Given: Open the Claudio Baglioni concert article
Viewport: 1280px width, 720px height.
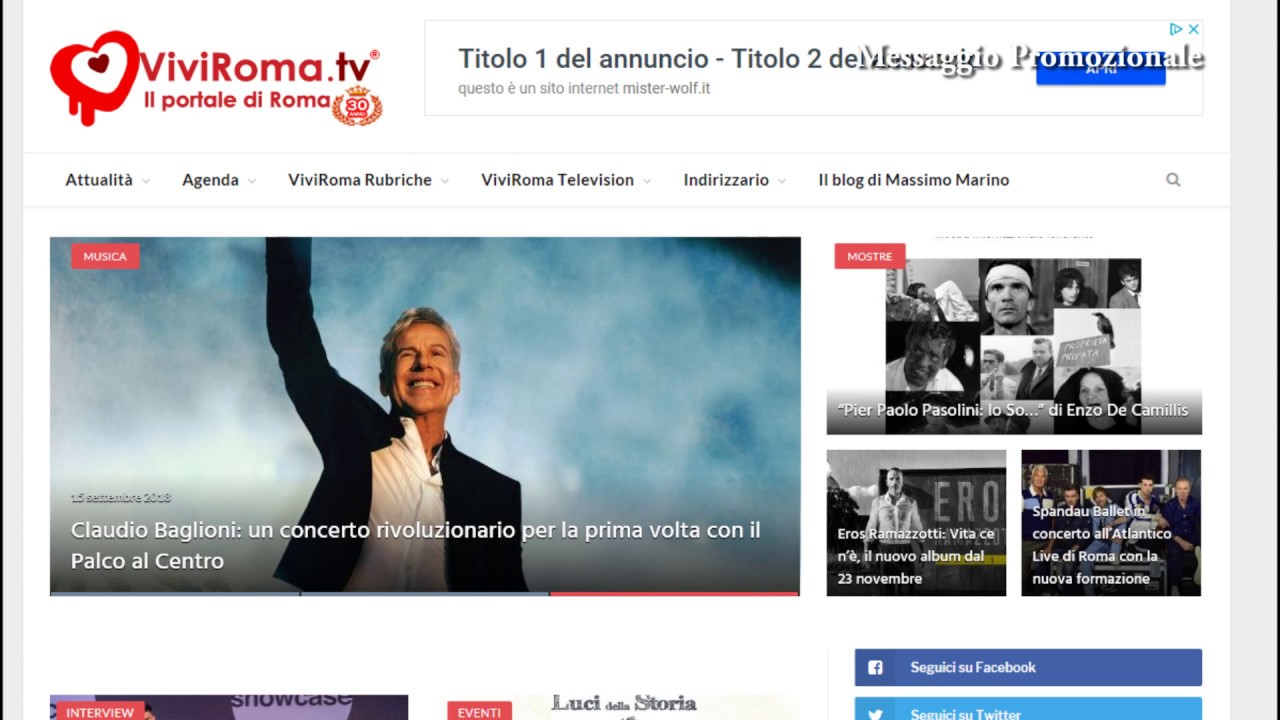Looking at the screenshot, I should click(x=415, y=545).
